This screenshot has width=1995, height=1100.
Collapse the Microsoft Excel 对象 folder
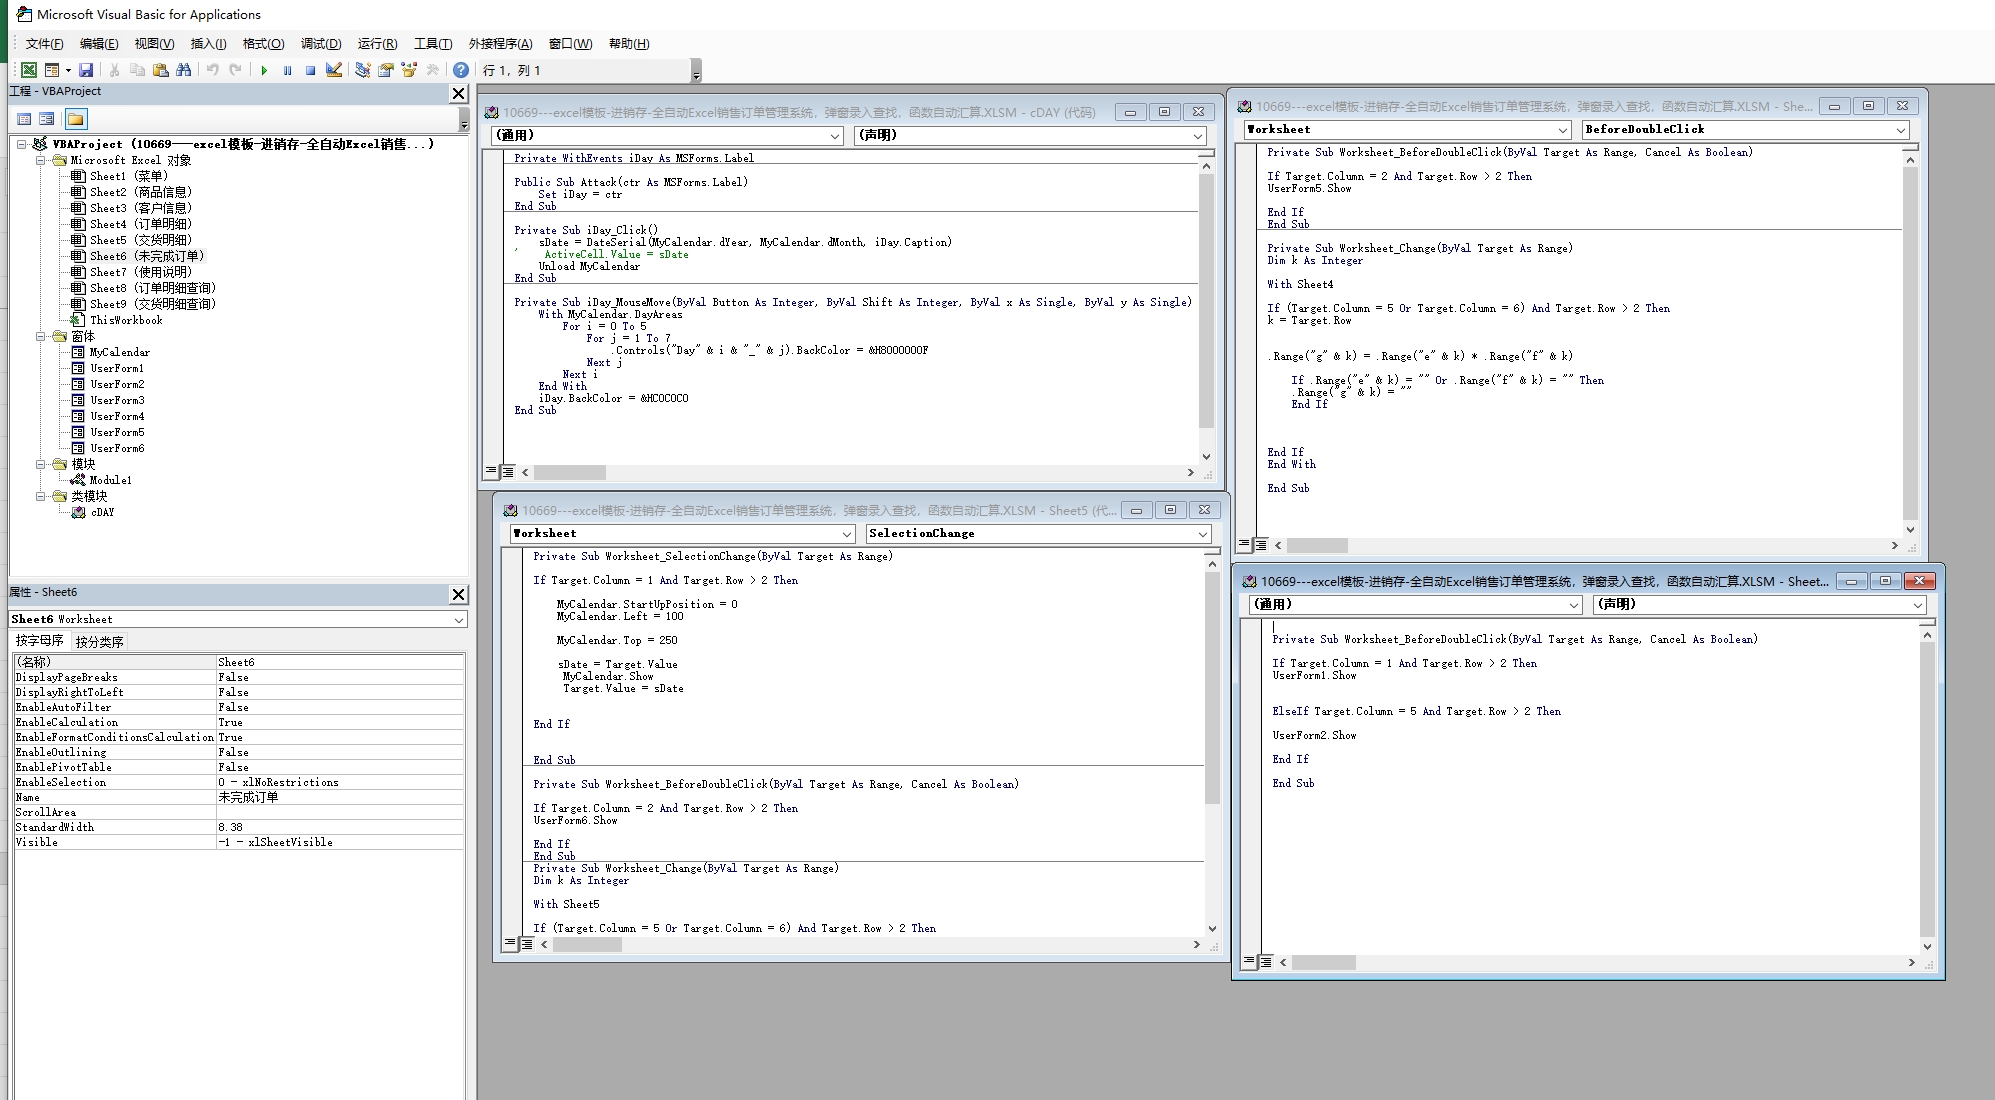[x=41, y=160]
